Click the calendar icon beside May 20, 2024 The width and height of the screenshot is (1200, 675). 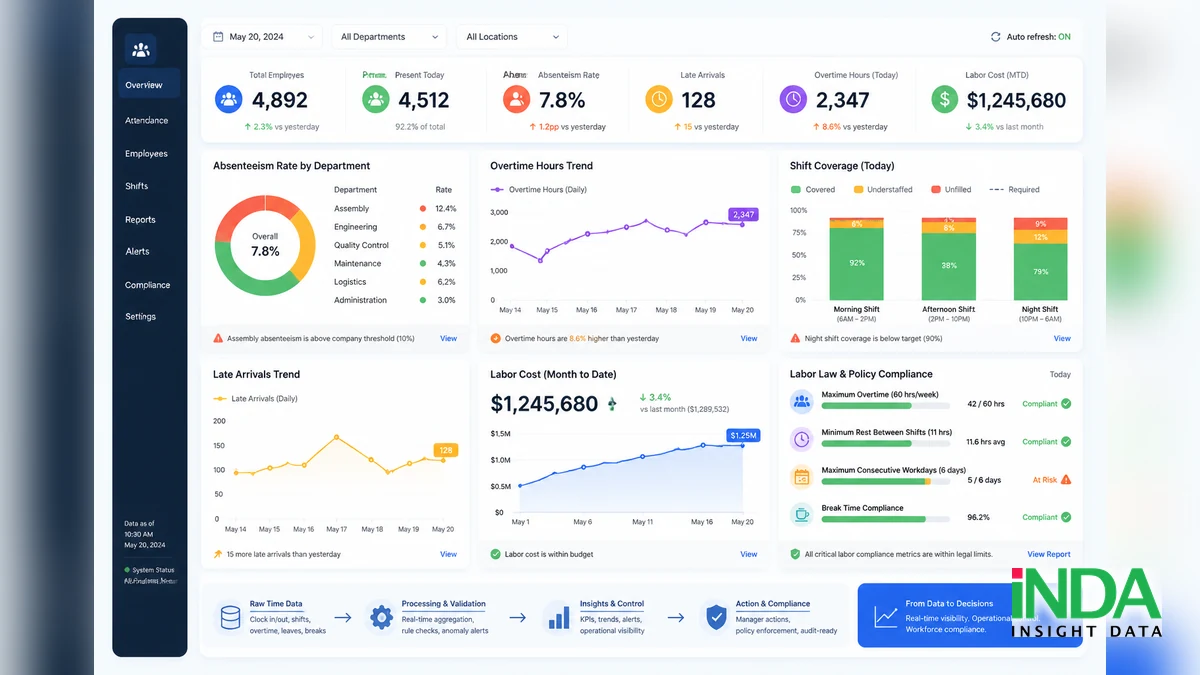(x=218, y=37)
